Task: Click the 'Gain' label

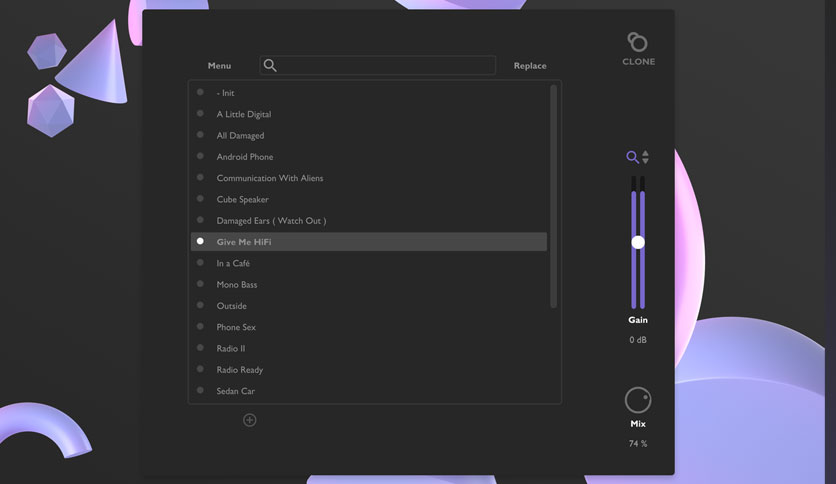Action: (638, 320)
